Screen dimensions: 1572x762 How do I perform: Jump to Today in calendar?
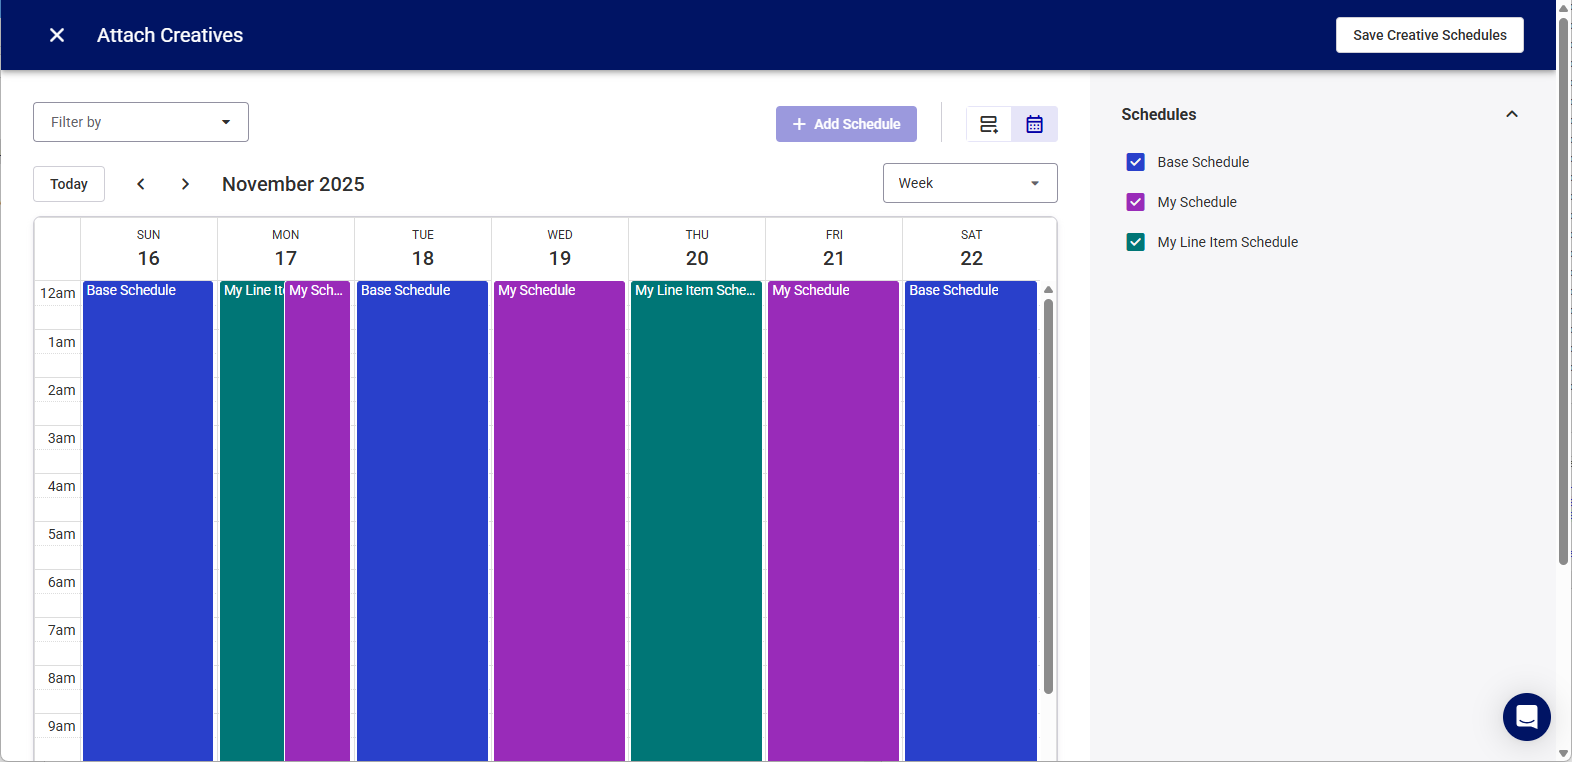pyautogui.click(x=69, y=184)
